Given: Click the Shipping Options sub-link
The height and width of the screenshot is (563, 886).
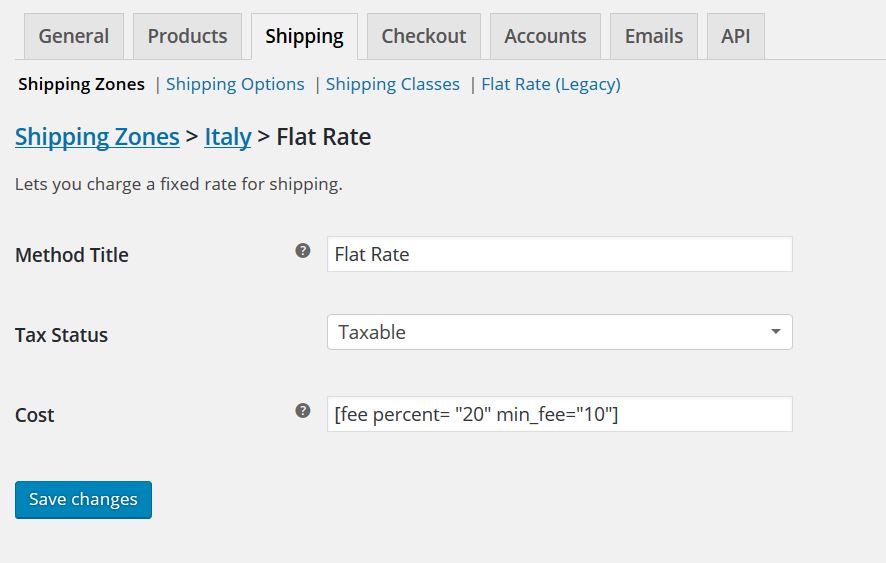Looking at the screenshot, I should pyautogui.click(x=235, y=84).
